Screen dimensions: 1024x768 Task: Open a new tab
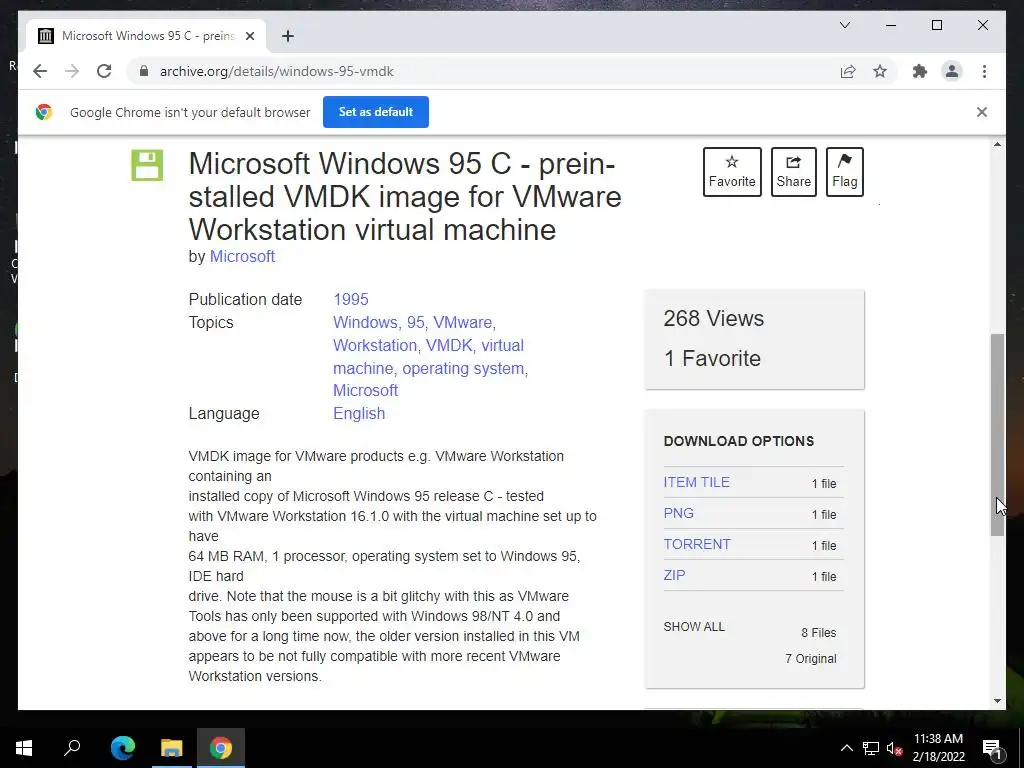287,36
